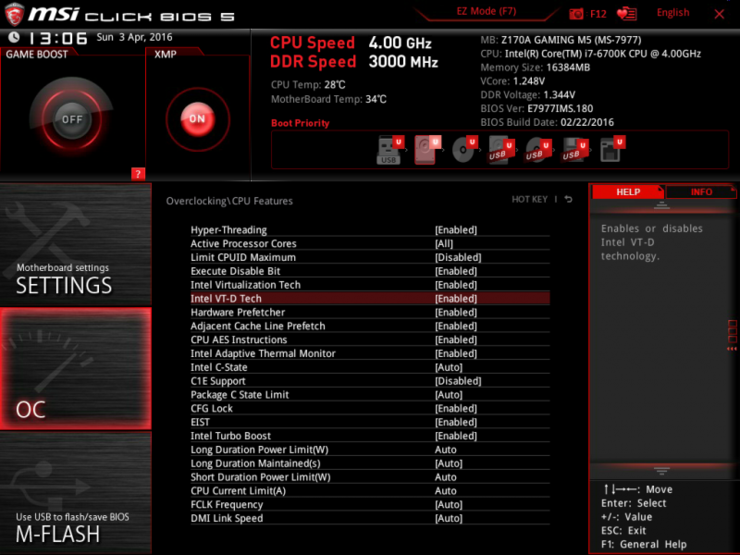Open DMI Link Speed [Auto] value

click(x=448, y=518)
